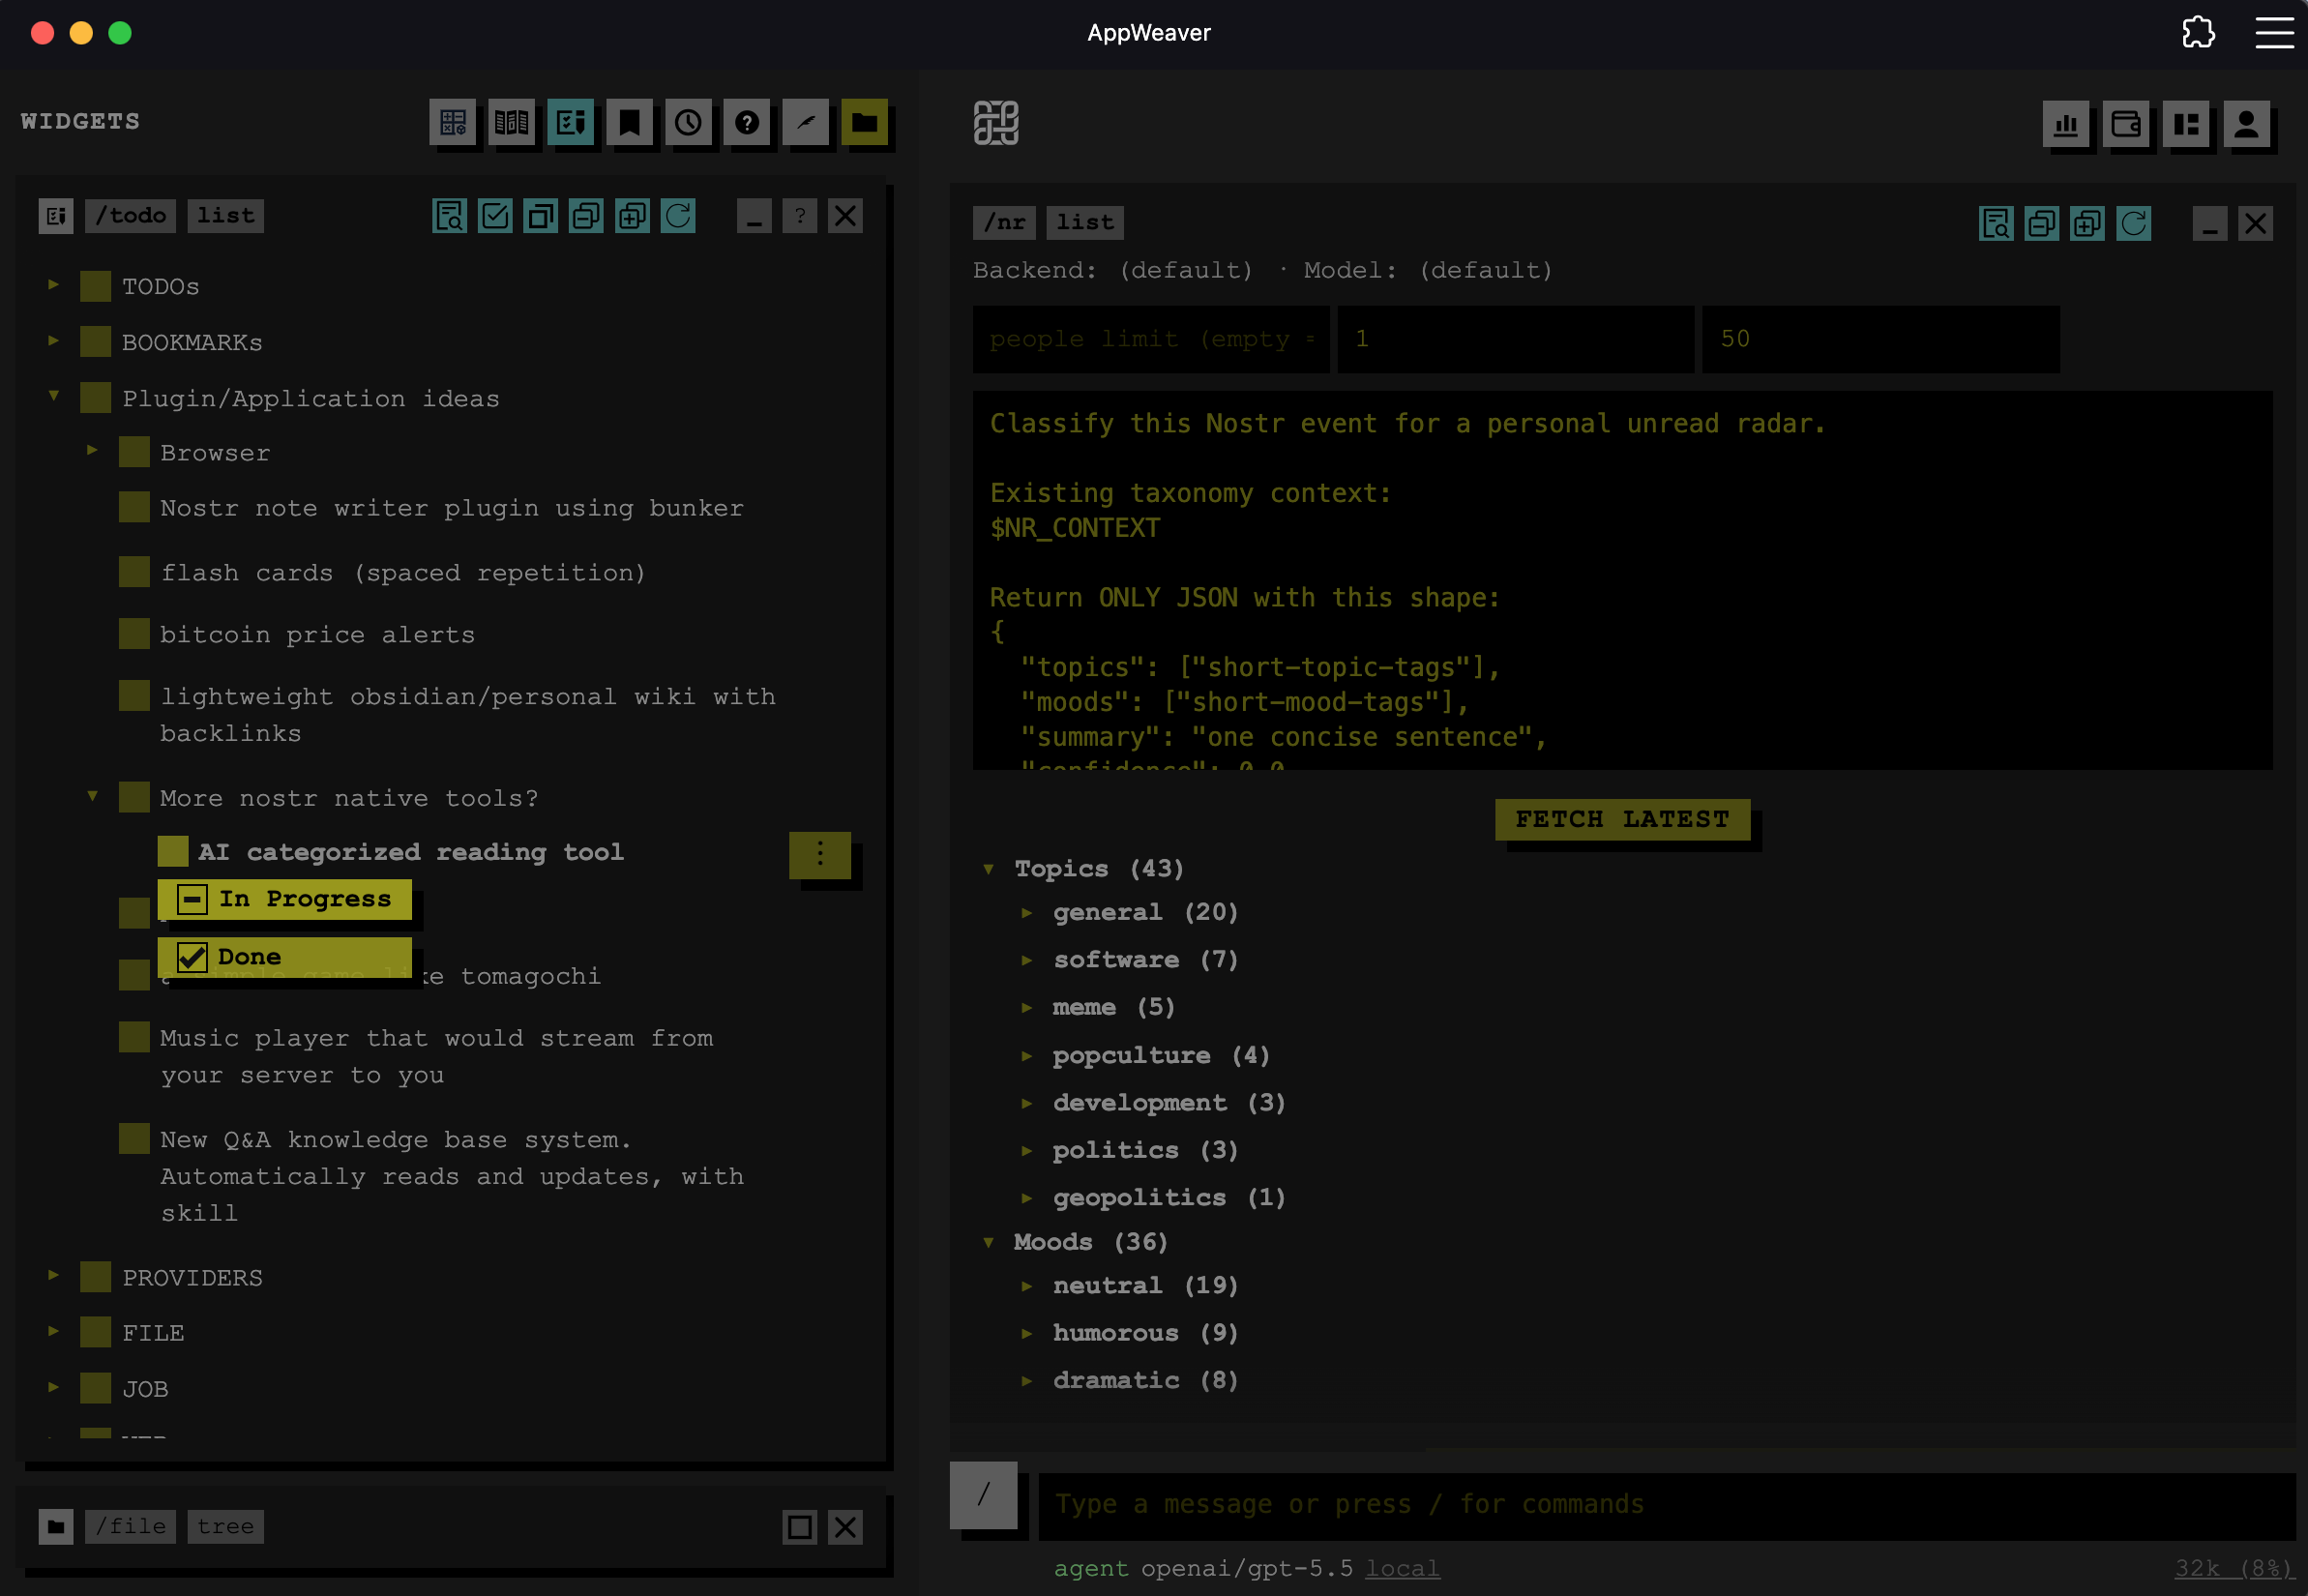Screen dimensions: 2308x1596
Task: Select the todo checklist widget
Action: pos(571,123)
